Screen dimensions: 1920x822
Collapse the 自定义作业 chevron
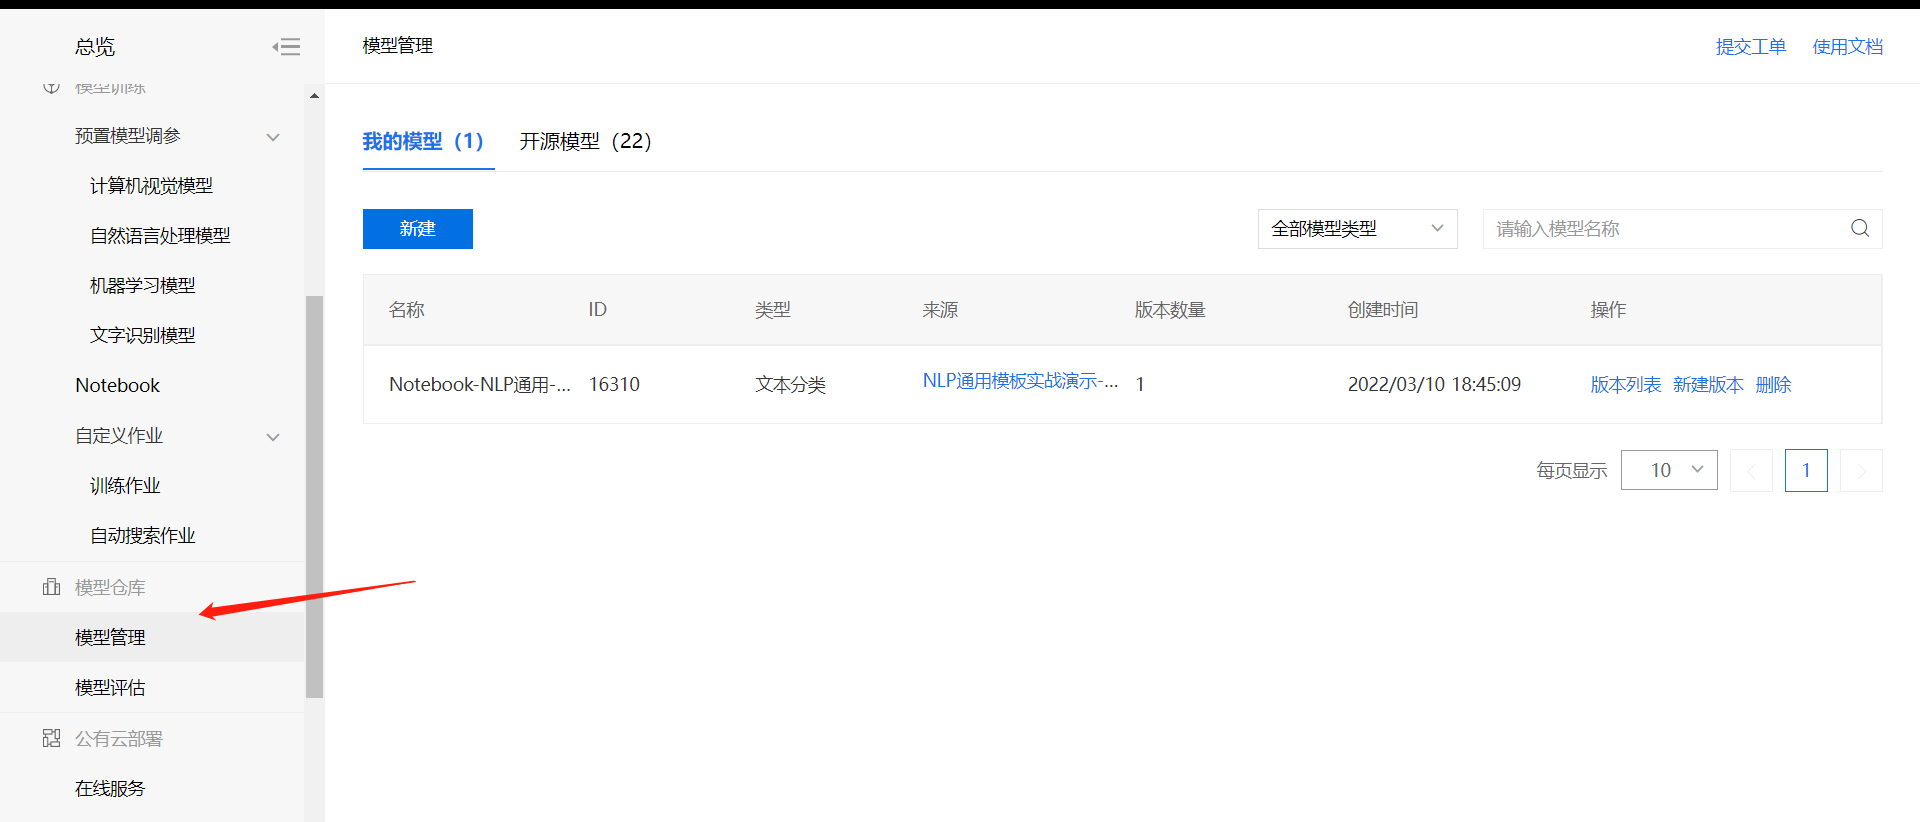coord(273,437)
